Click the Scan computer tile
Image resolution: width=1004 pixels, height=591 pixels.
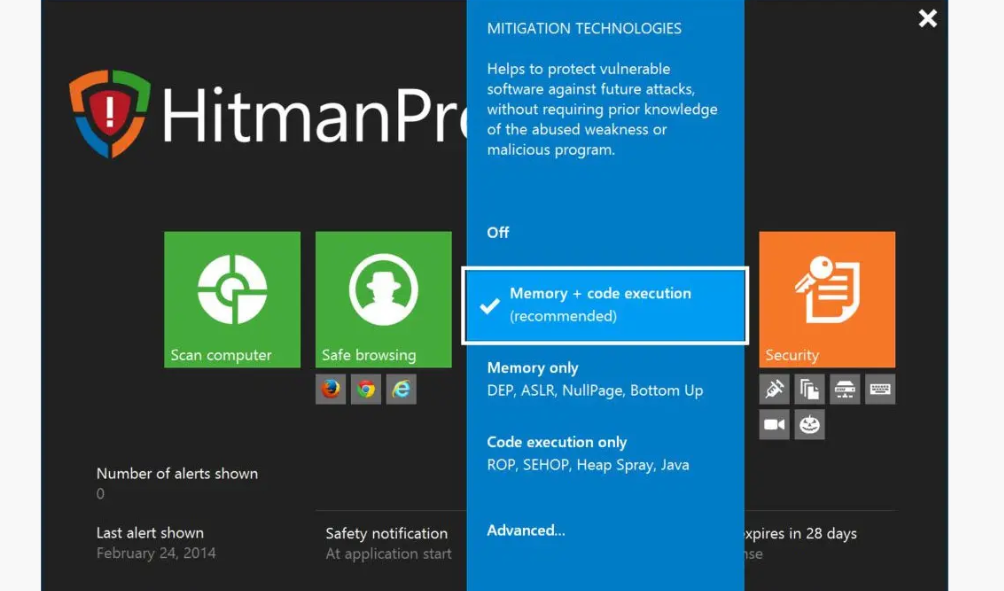[x=232, y=299]
